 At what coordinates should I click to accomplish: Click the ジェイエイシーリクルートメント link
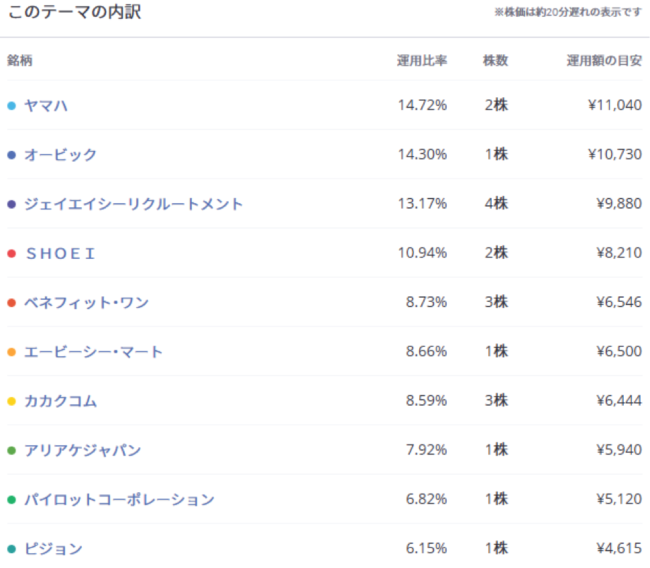click(x=134, y=204)
